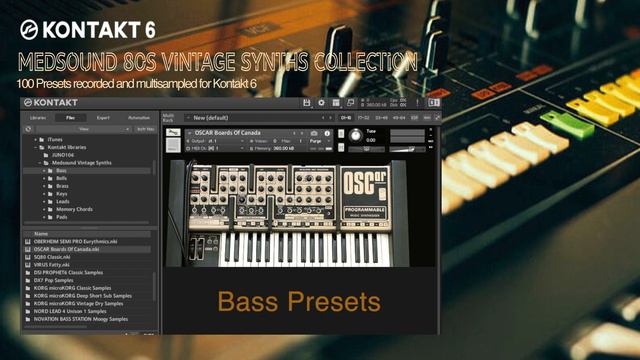Screen dimensions: 640x360
Task: Collapse the Medsound Vintage Synths folder
Action: (x=40, y=163)
